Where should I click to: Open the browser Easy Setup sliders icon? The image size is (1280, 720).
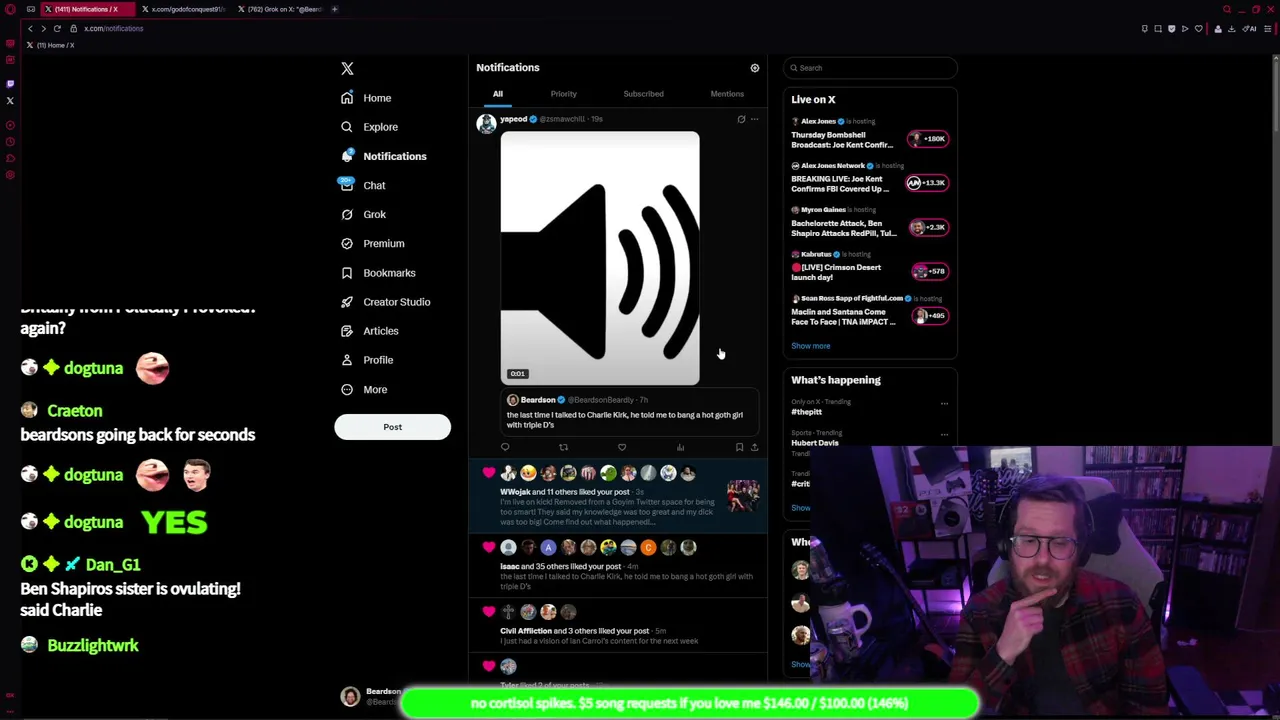point(1267,29)
